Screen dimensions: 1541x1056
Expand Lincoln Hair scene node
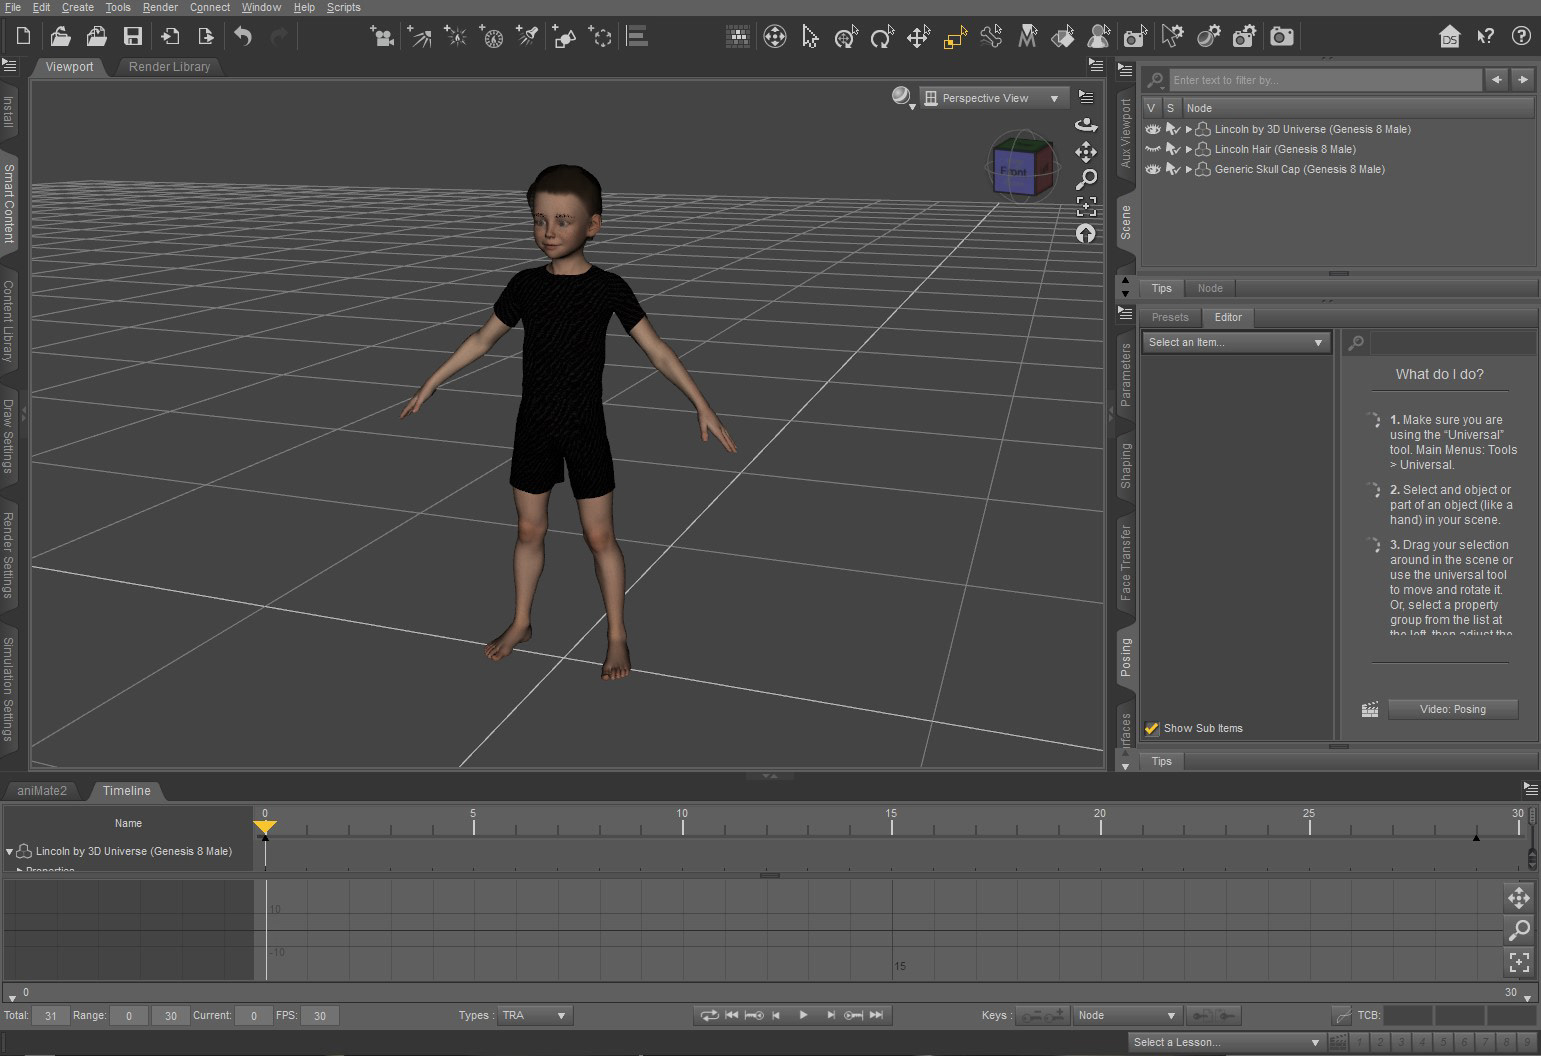click(x=1189, y=149)
